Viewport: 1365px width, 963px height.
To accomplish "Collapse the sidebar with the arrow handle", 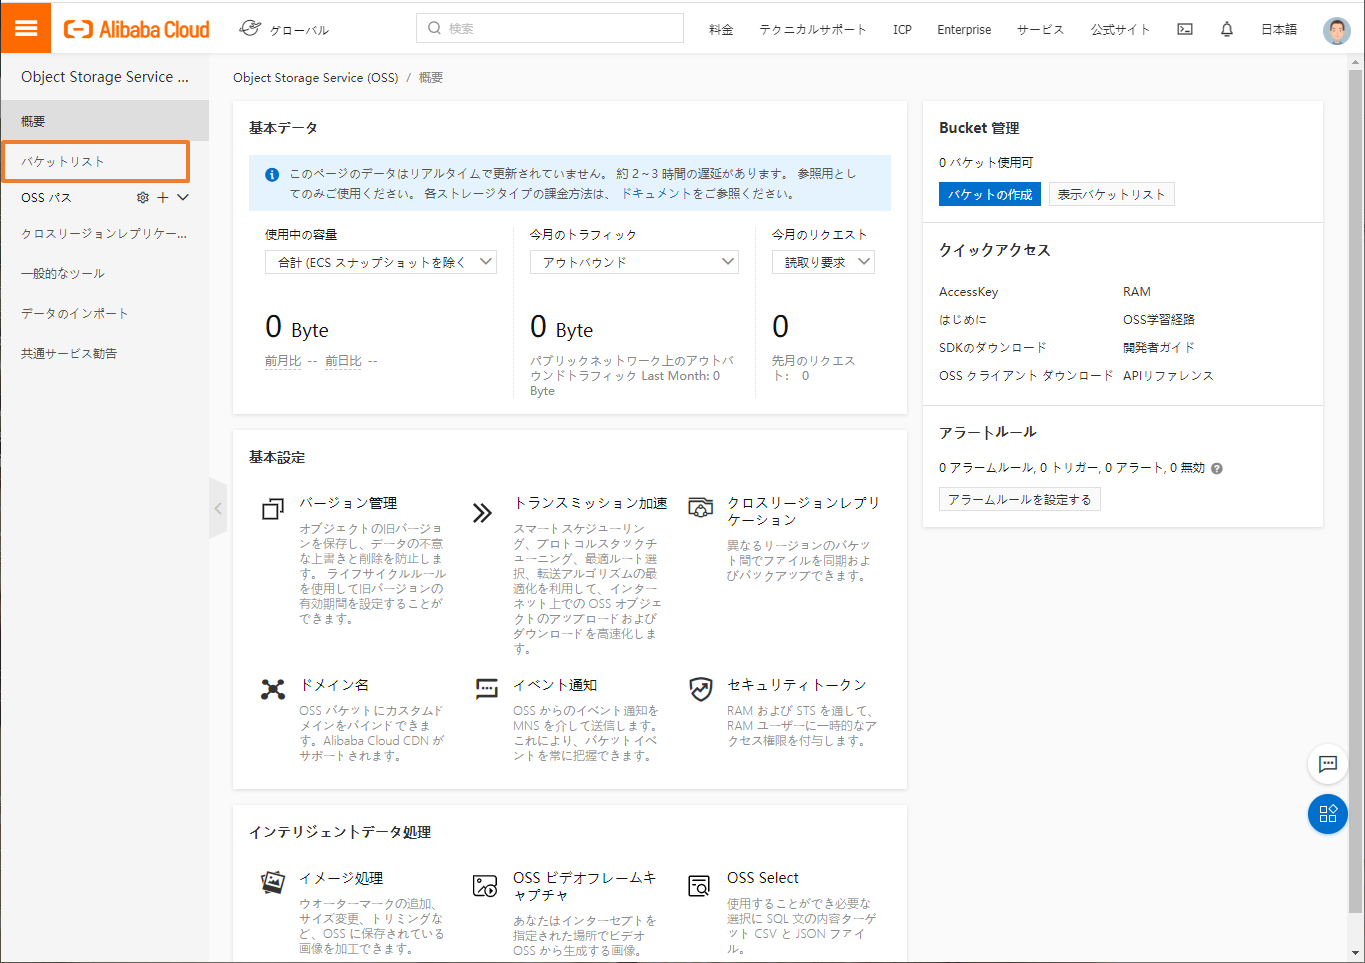I will pyautogui.click(x=218, y=508).
